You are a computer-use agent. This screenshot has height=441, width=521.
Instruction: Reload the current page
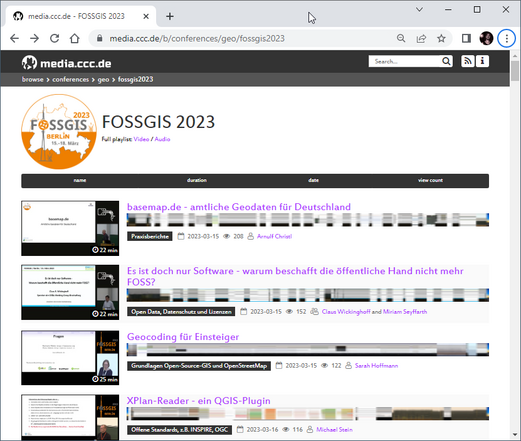[x=54, y=38]
